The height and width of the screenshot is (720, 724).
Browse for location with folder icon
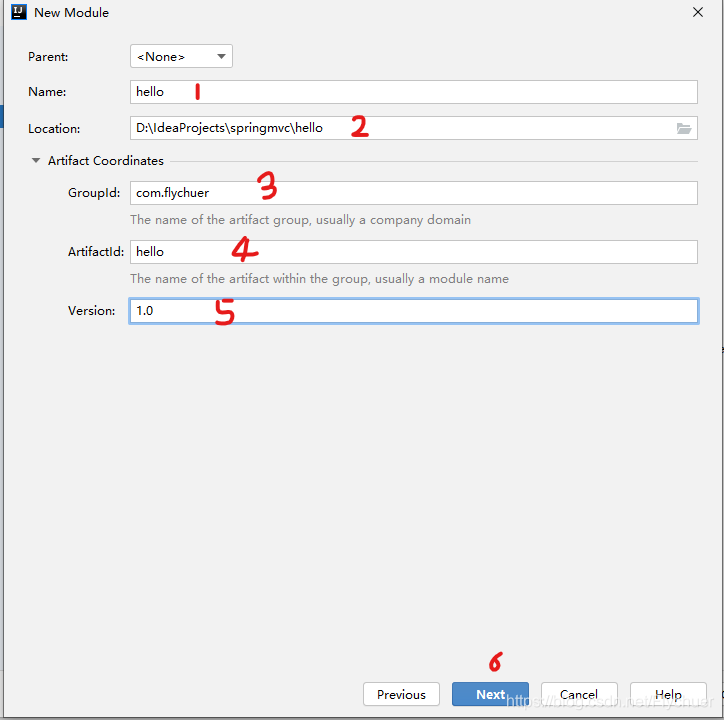coord(684,128)
